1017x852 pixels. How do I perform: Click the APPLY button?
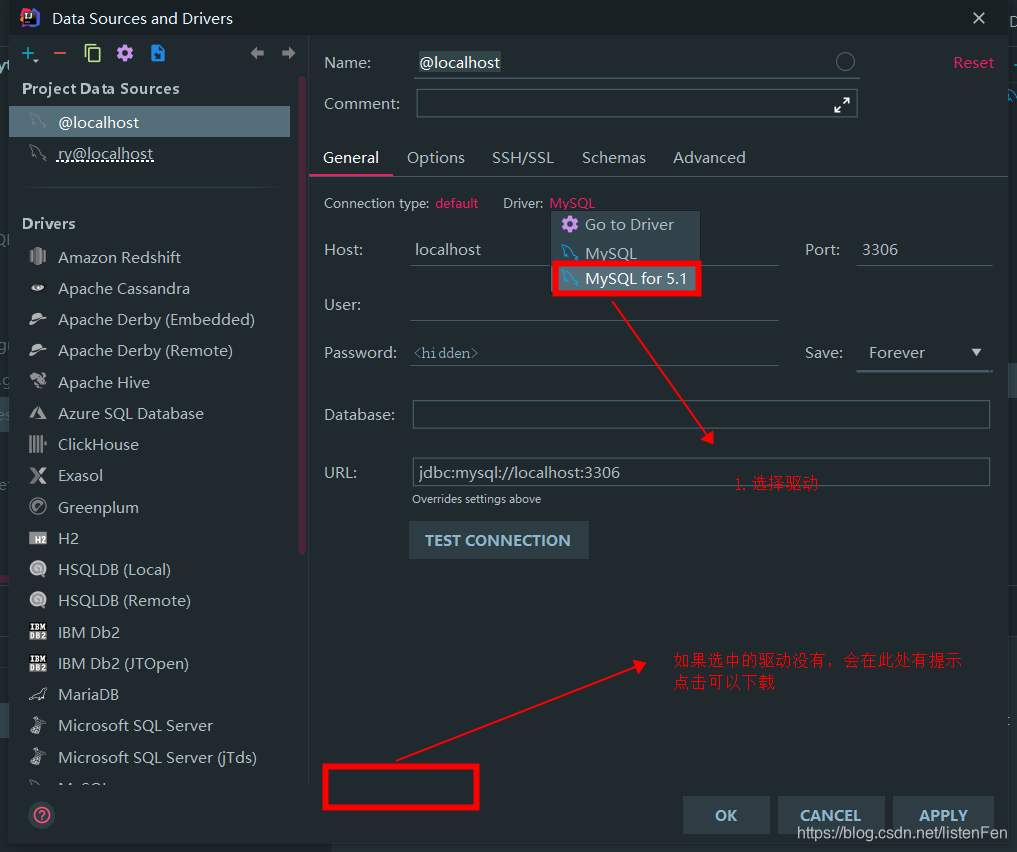[943, 815]
